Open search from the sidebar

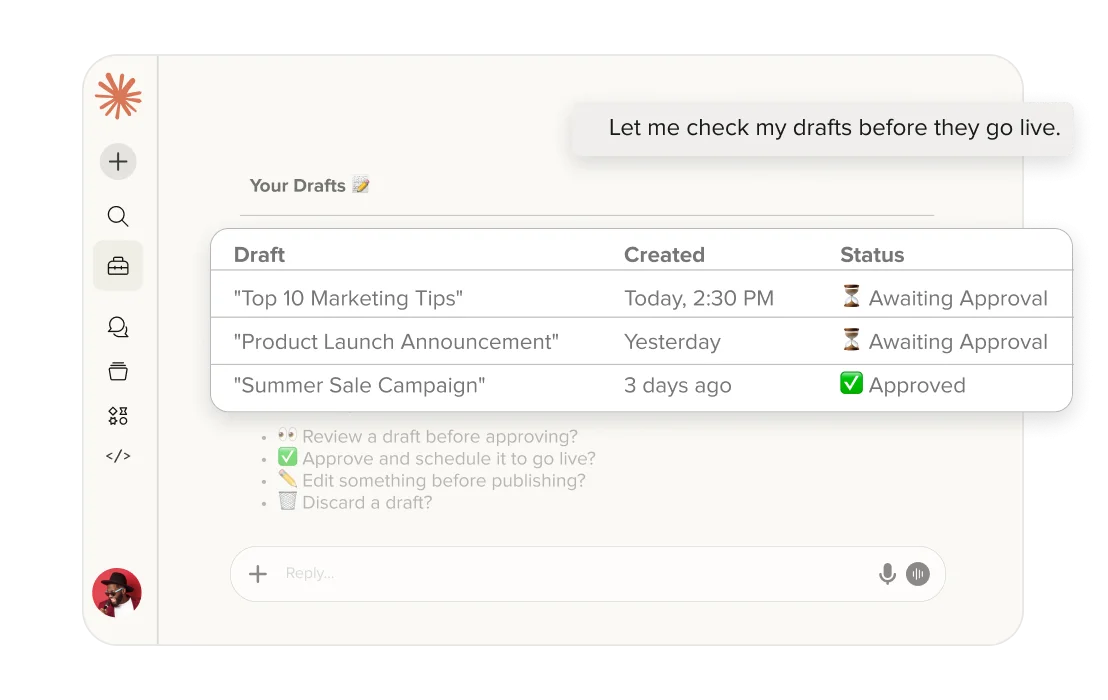[x=118, y=216]
